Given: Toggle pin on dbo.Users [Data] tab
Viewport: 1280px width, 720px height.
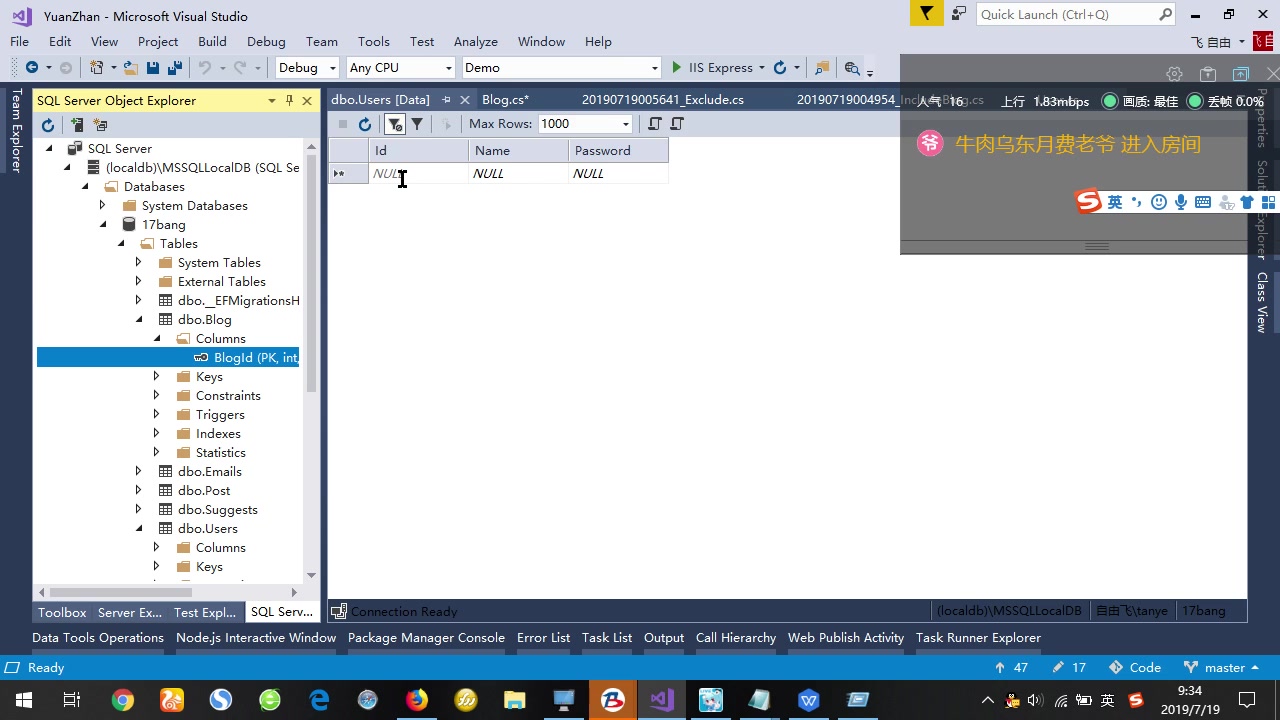Looking at the screenshot, I should [446, 100].
